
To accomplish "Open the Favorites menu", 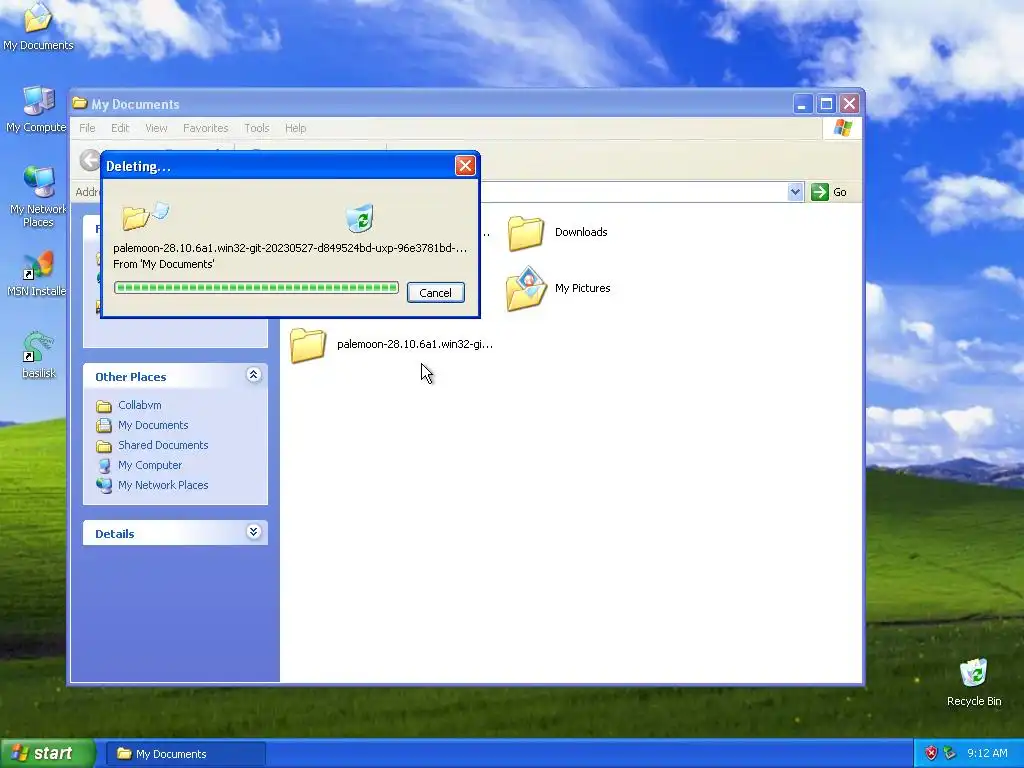I will [206, 128].
